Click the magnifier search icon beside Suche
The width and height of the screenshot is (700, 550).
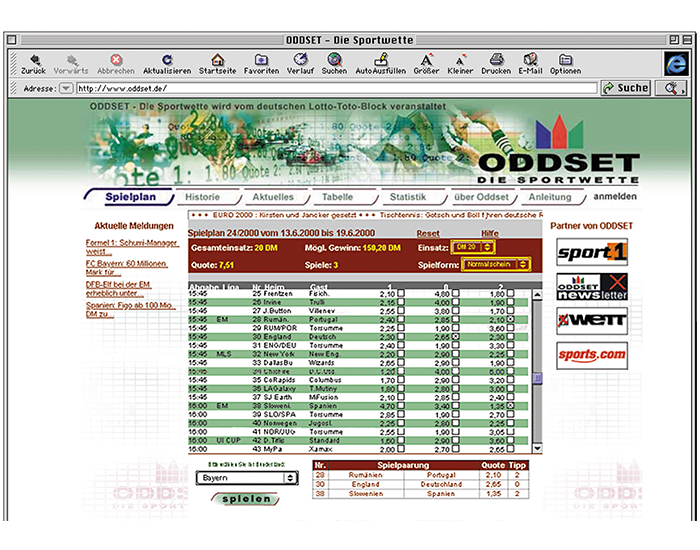click(671, 88)
